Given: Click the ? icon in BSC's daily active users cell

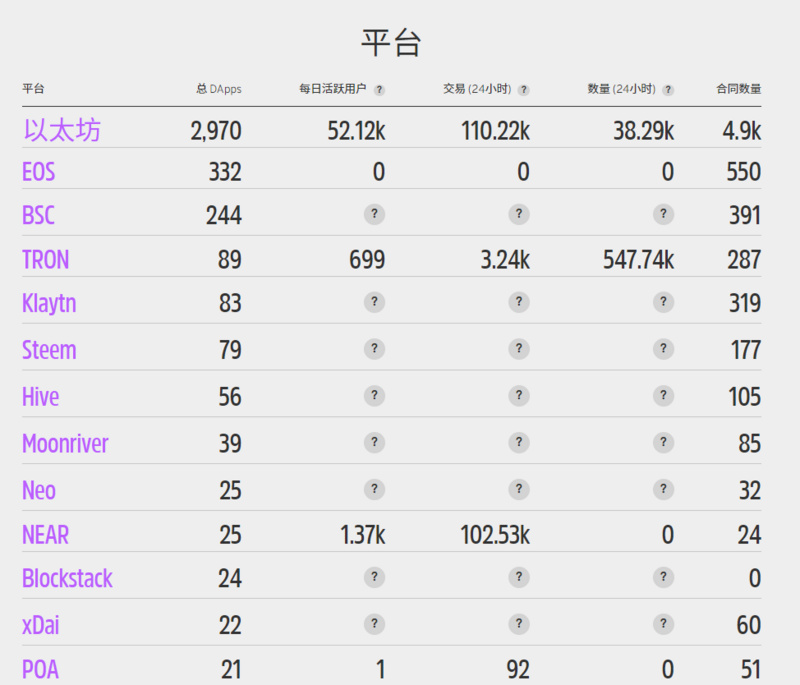Looking at the screenshot, I should (374, 214).
